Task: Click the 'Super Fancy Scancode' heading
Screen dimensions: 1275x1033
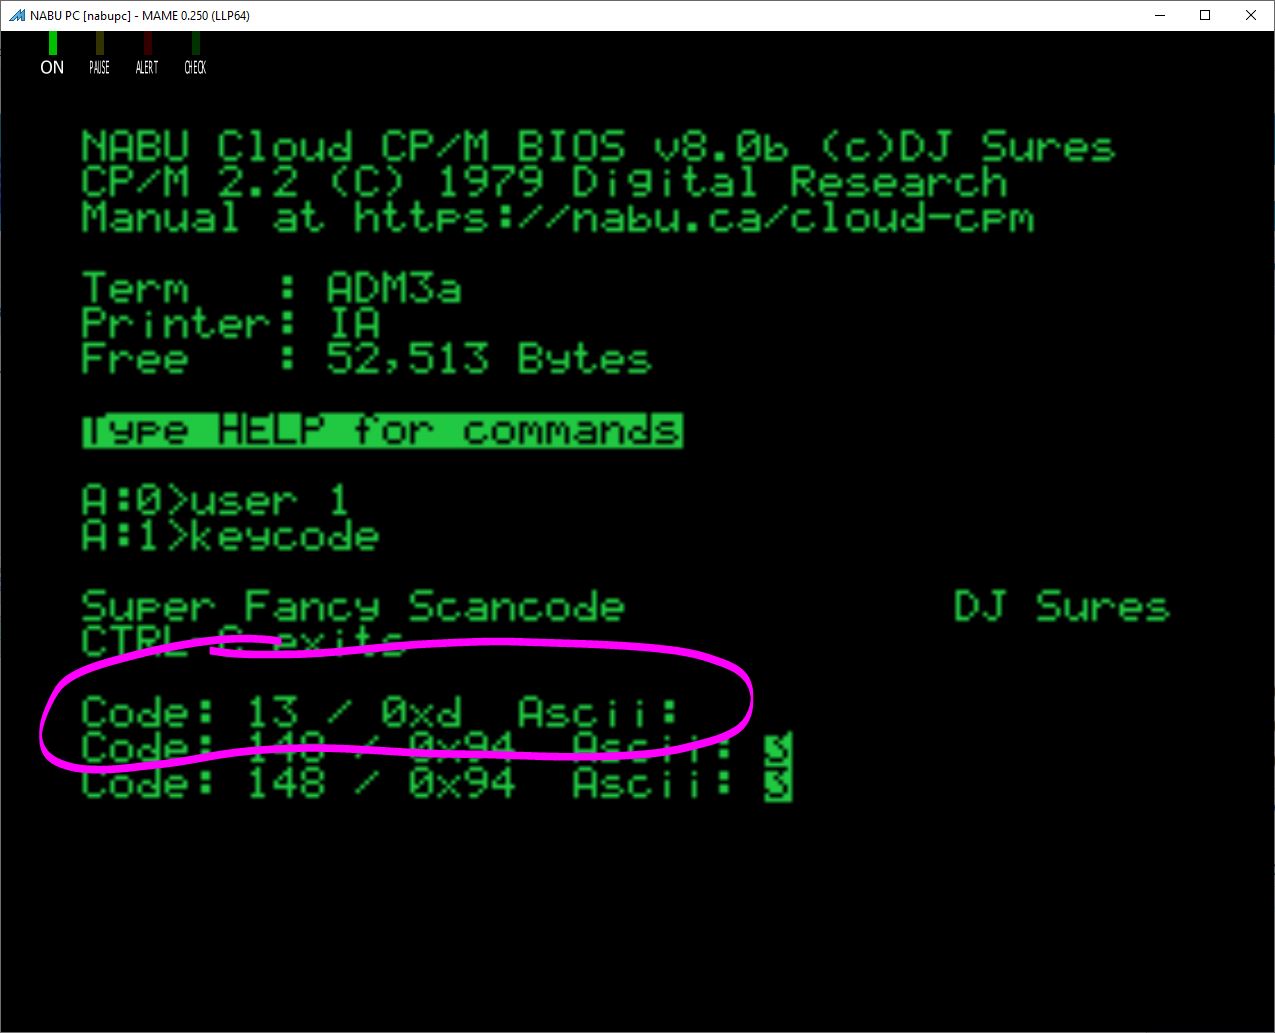Action: [x=353, y=607]
